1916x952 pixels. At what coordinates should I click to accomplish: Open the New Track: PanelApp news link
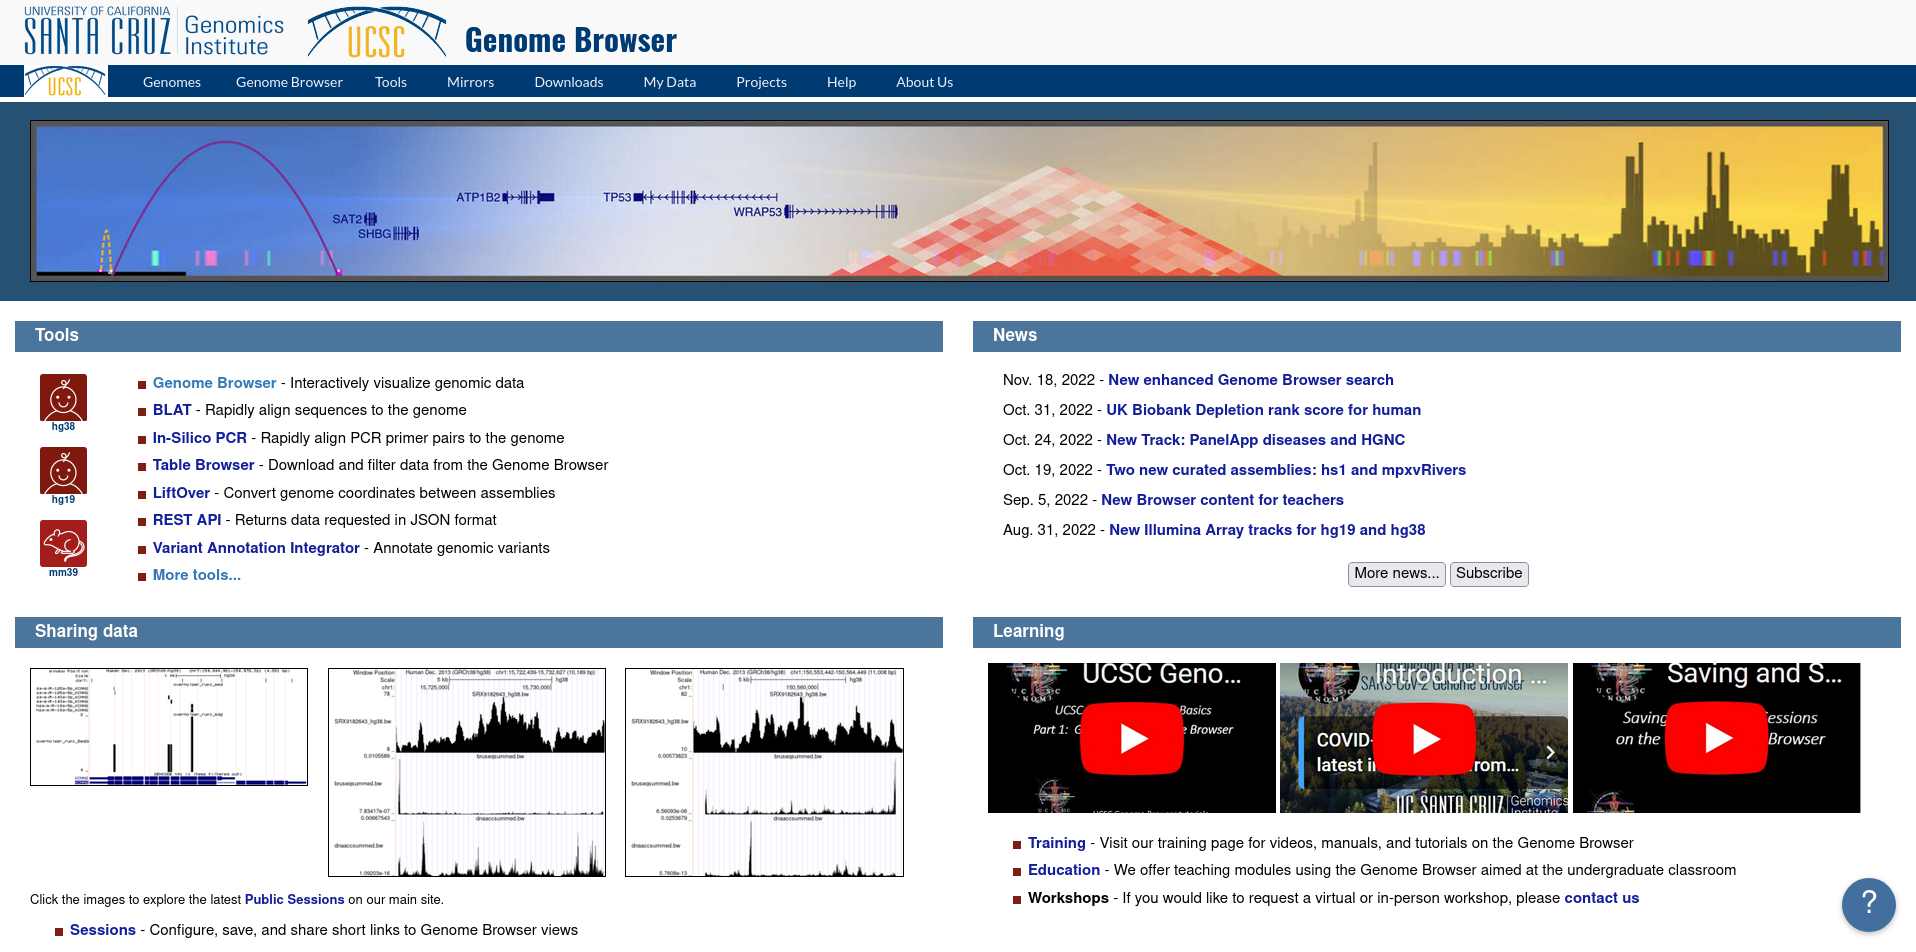click(1255, 440)
